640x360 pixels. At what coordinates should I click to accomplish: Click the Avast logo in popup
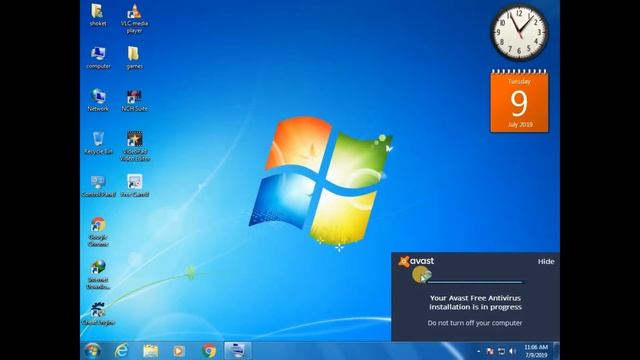[416, 261]
